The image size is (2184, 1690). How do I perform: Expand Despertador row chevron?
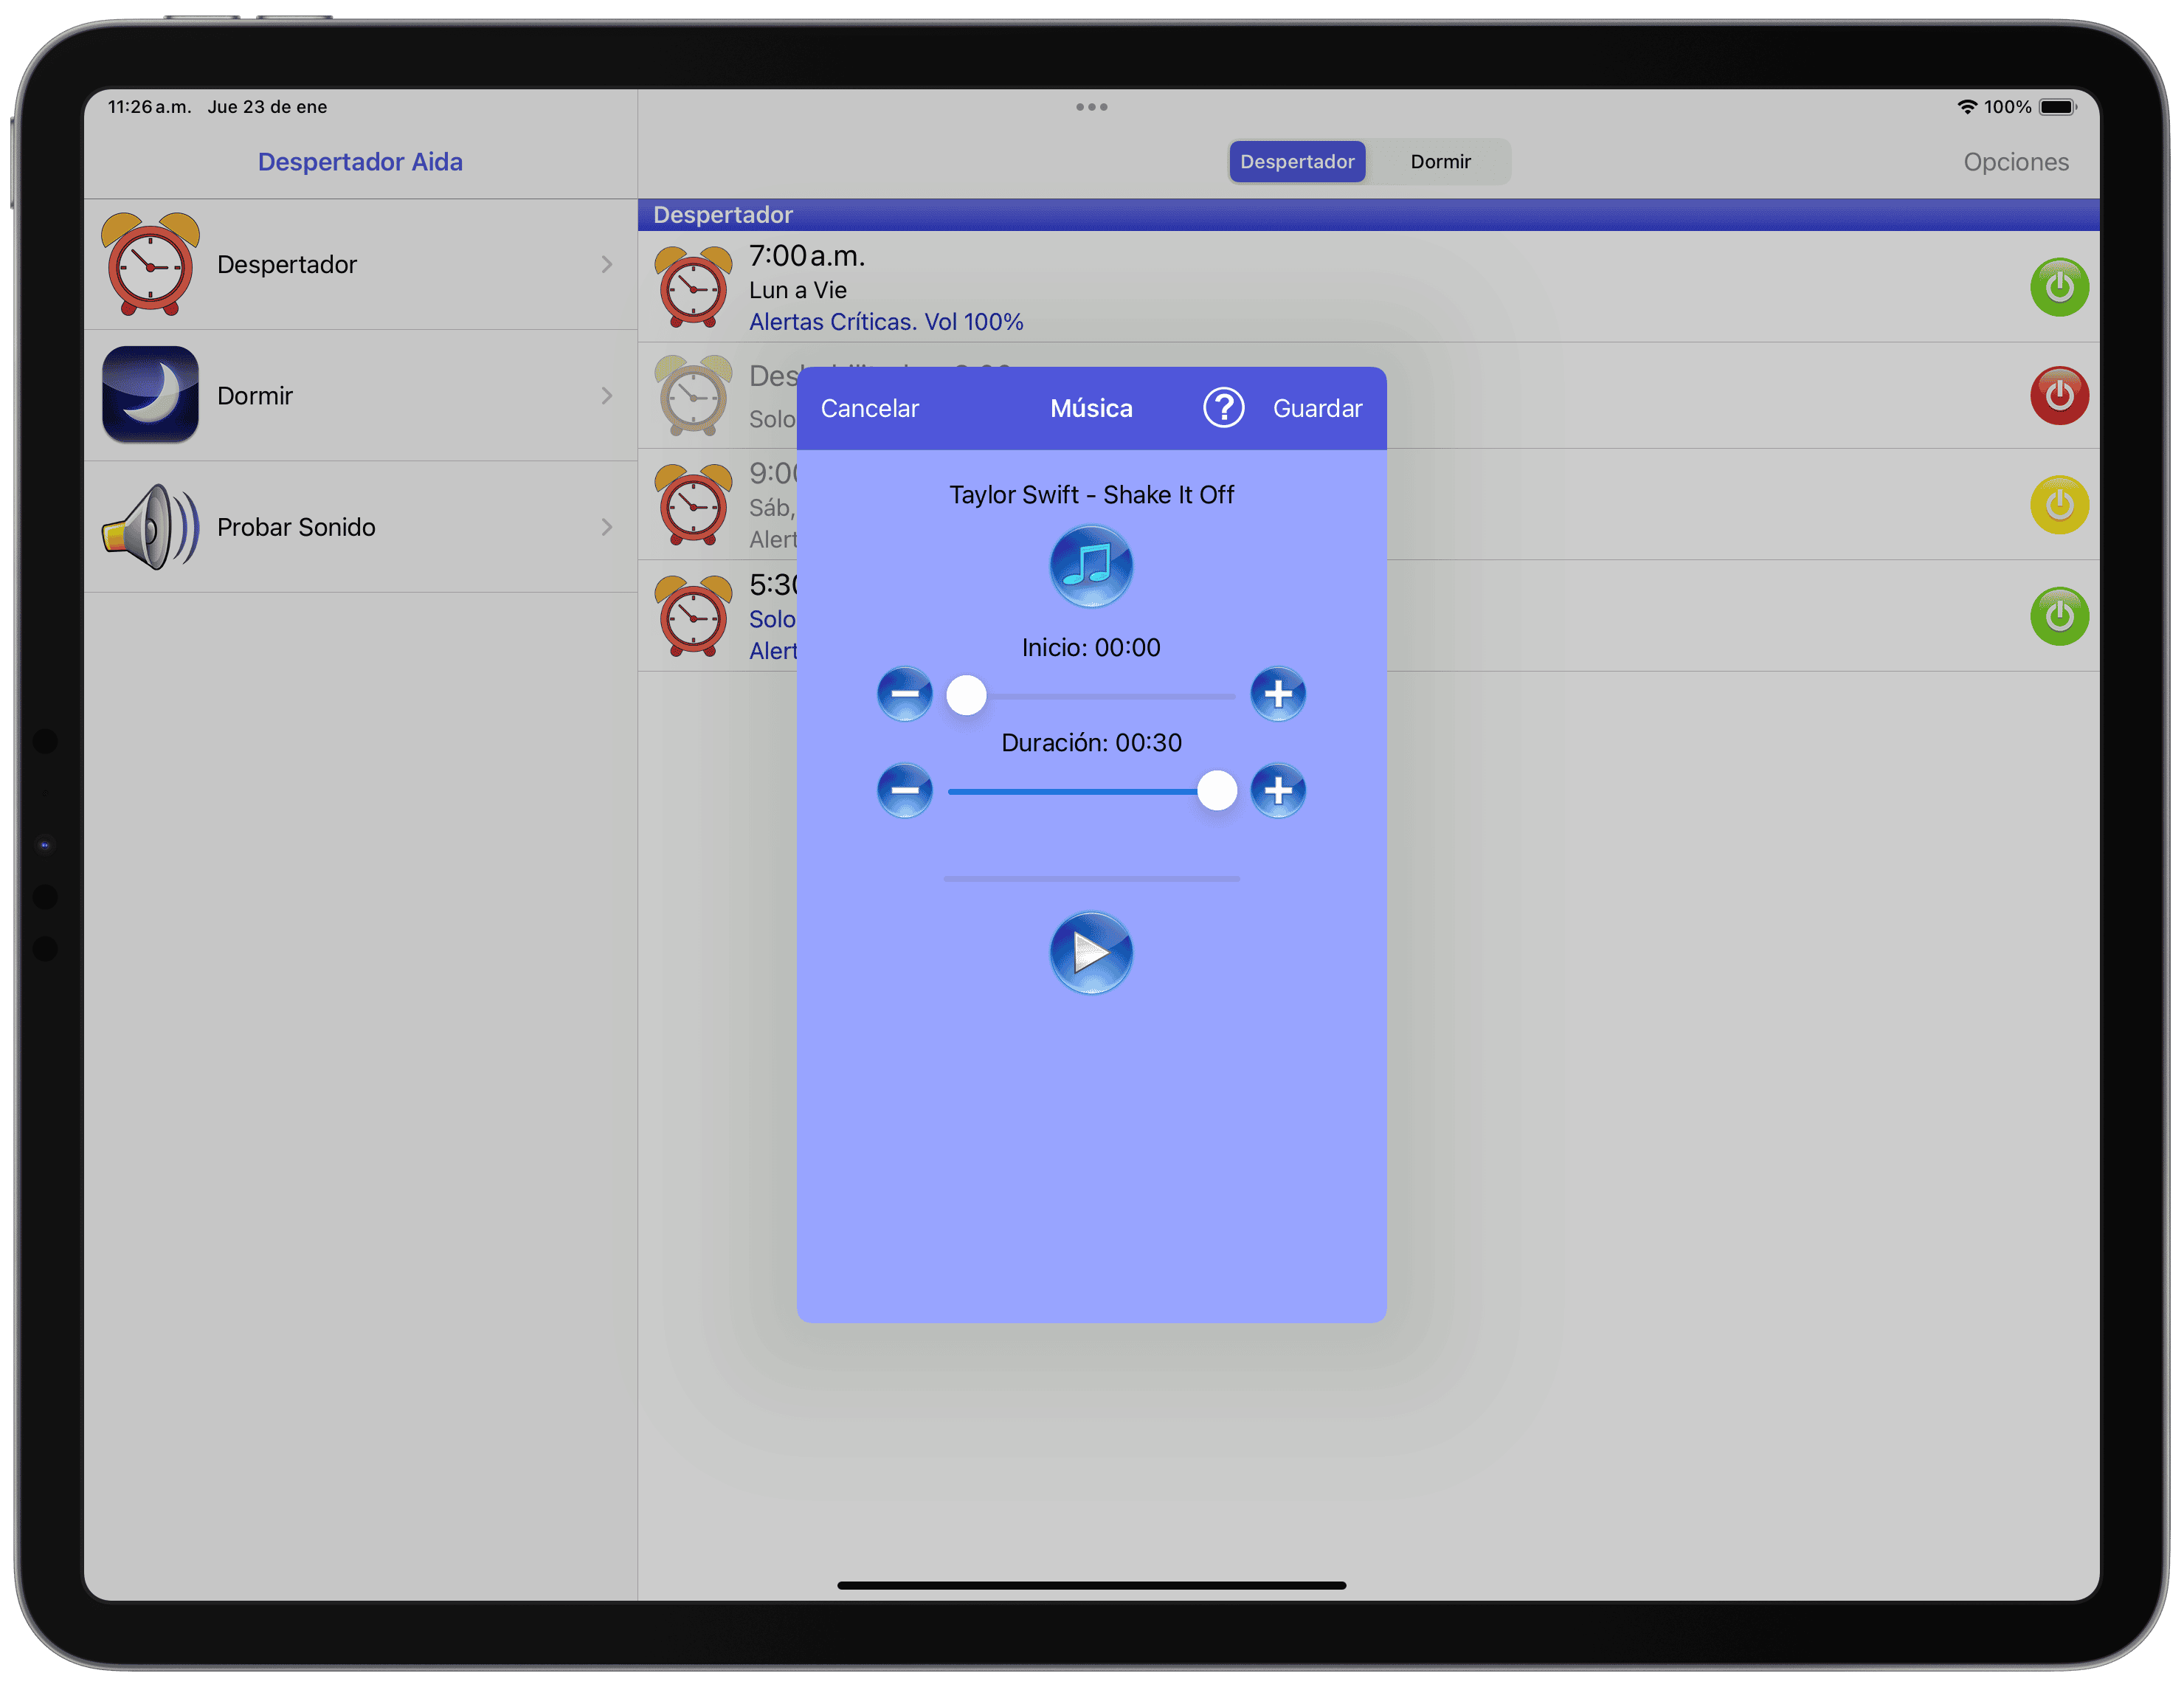point(606,264)
